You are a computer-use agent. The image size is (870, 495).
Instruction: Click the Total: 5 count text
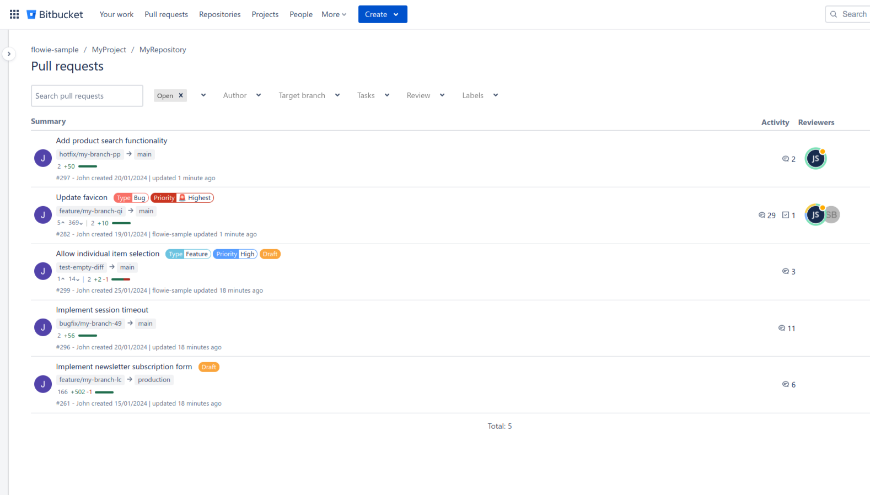(500, 426)
